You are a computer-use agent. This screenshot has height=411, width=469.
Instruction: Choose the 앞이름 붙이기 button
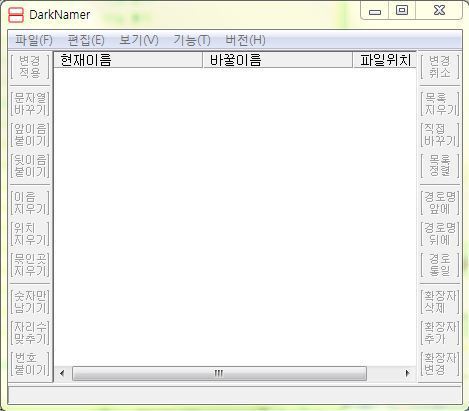tap(30, 135)
